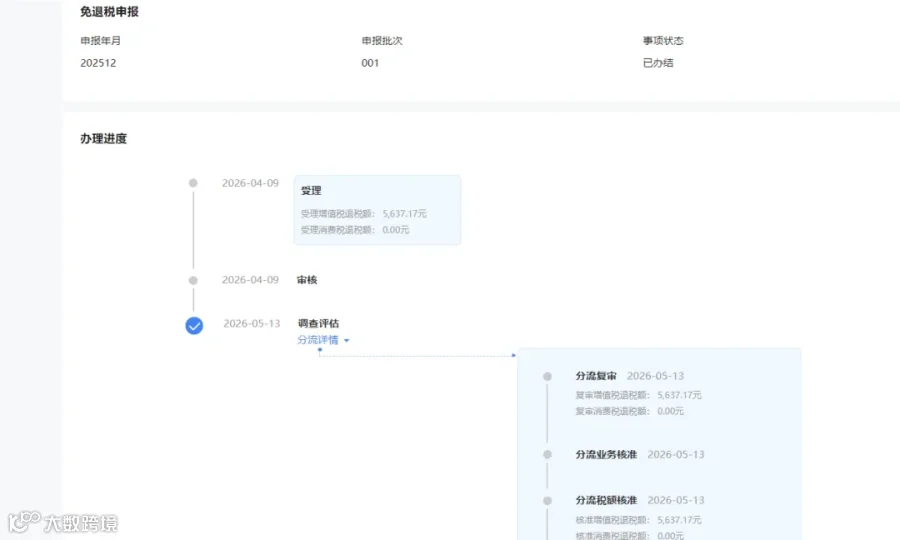Click the gray timeline dot for 受理
The image size is (900, 540).
(x=193, y=183)
